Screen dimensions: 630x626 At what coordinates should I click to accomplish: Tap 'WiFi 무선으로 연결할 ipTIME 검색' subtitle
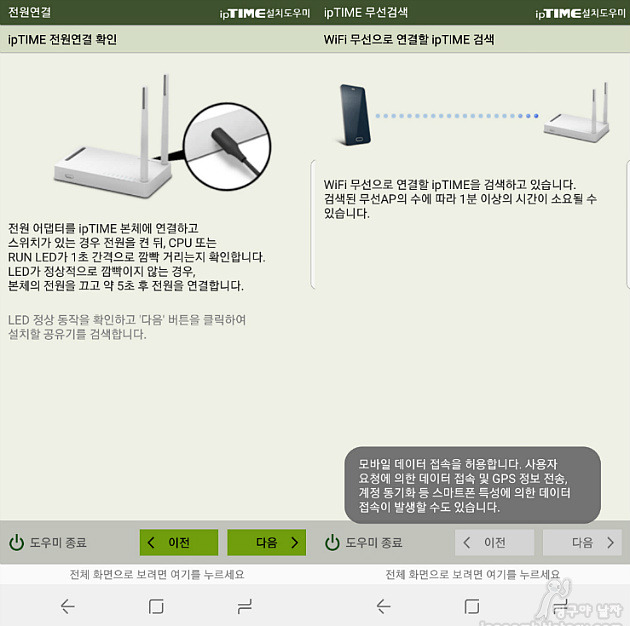click(409, 39)
